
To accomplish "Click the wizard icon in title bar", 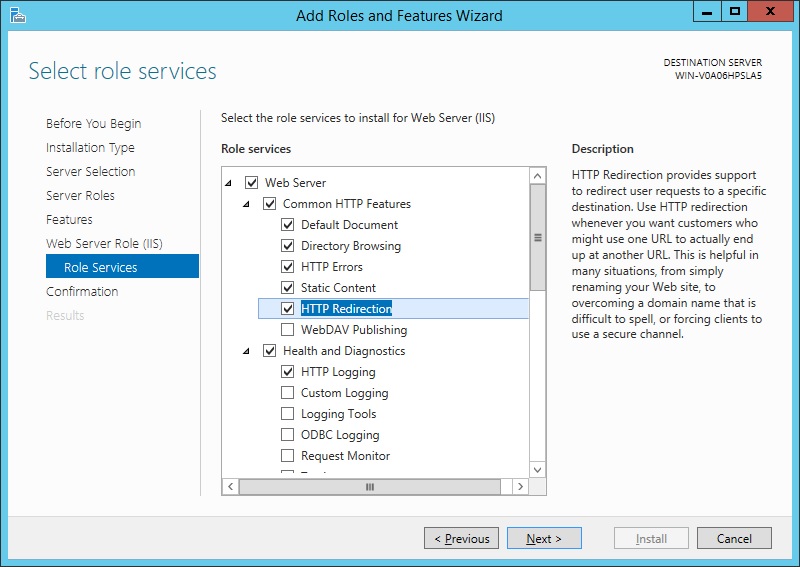I will click(x=18, y=15).
